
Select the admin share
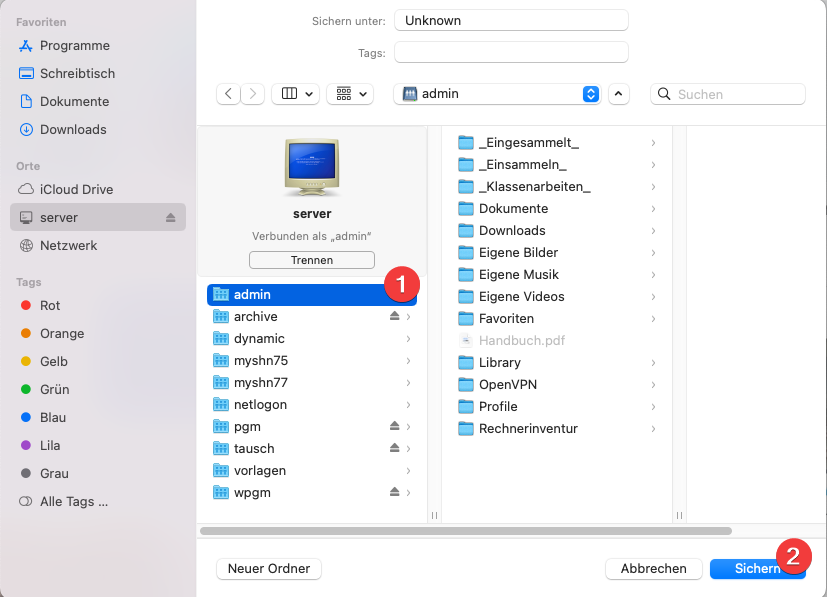click(312, 295)
